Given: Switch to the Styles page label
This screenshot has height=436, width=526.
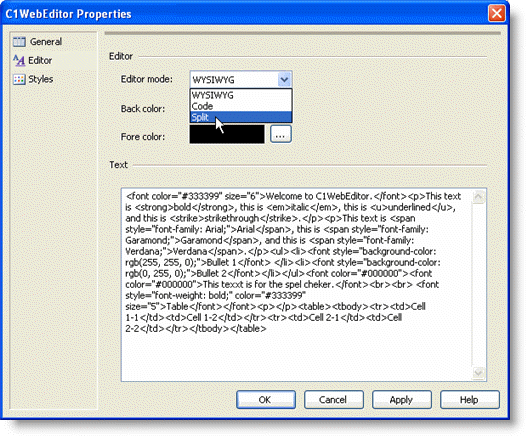Looking at the screenshot, I should [41, 79].
